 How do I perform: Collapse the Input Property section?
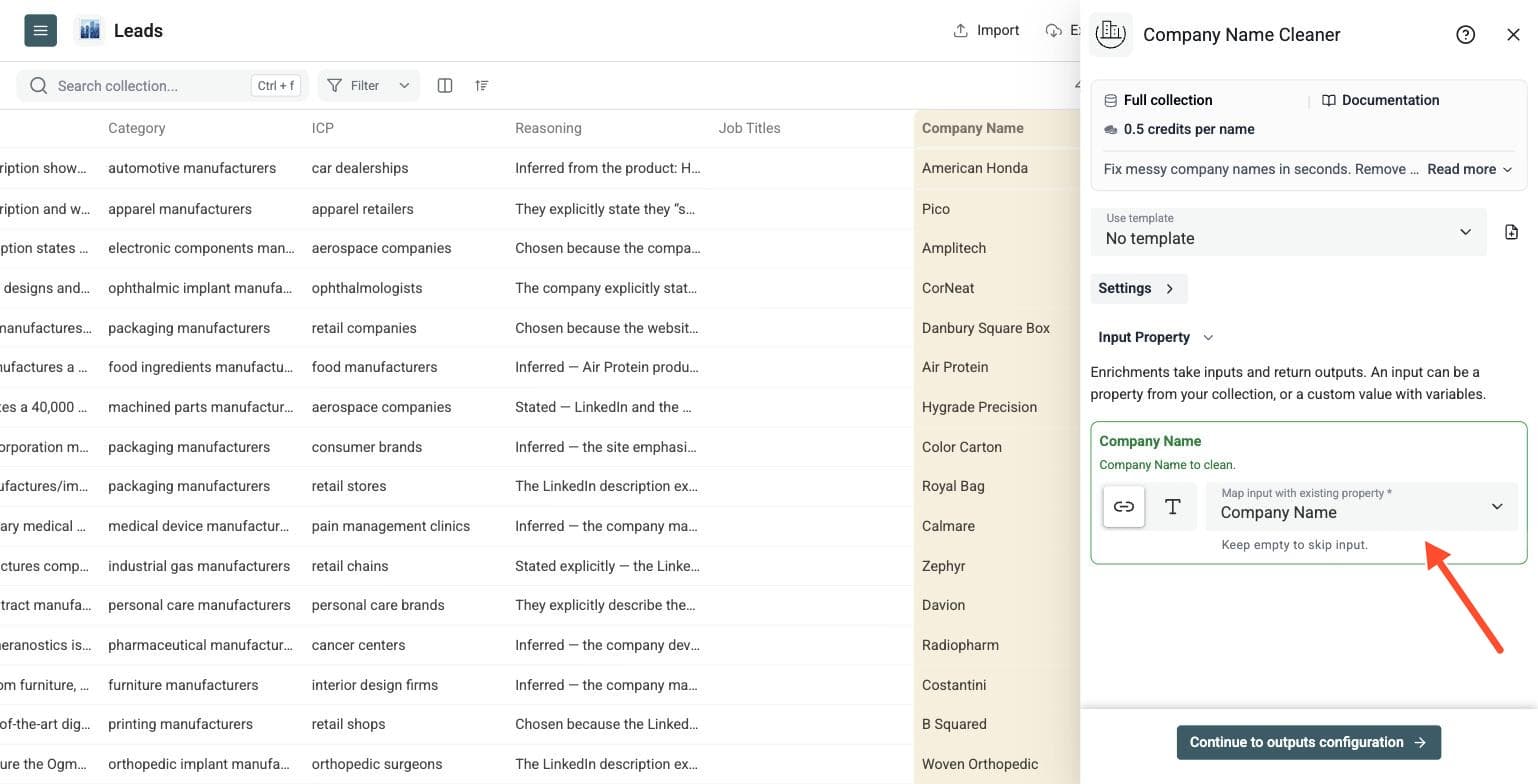click(x=1155, y=337)
